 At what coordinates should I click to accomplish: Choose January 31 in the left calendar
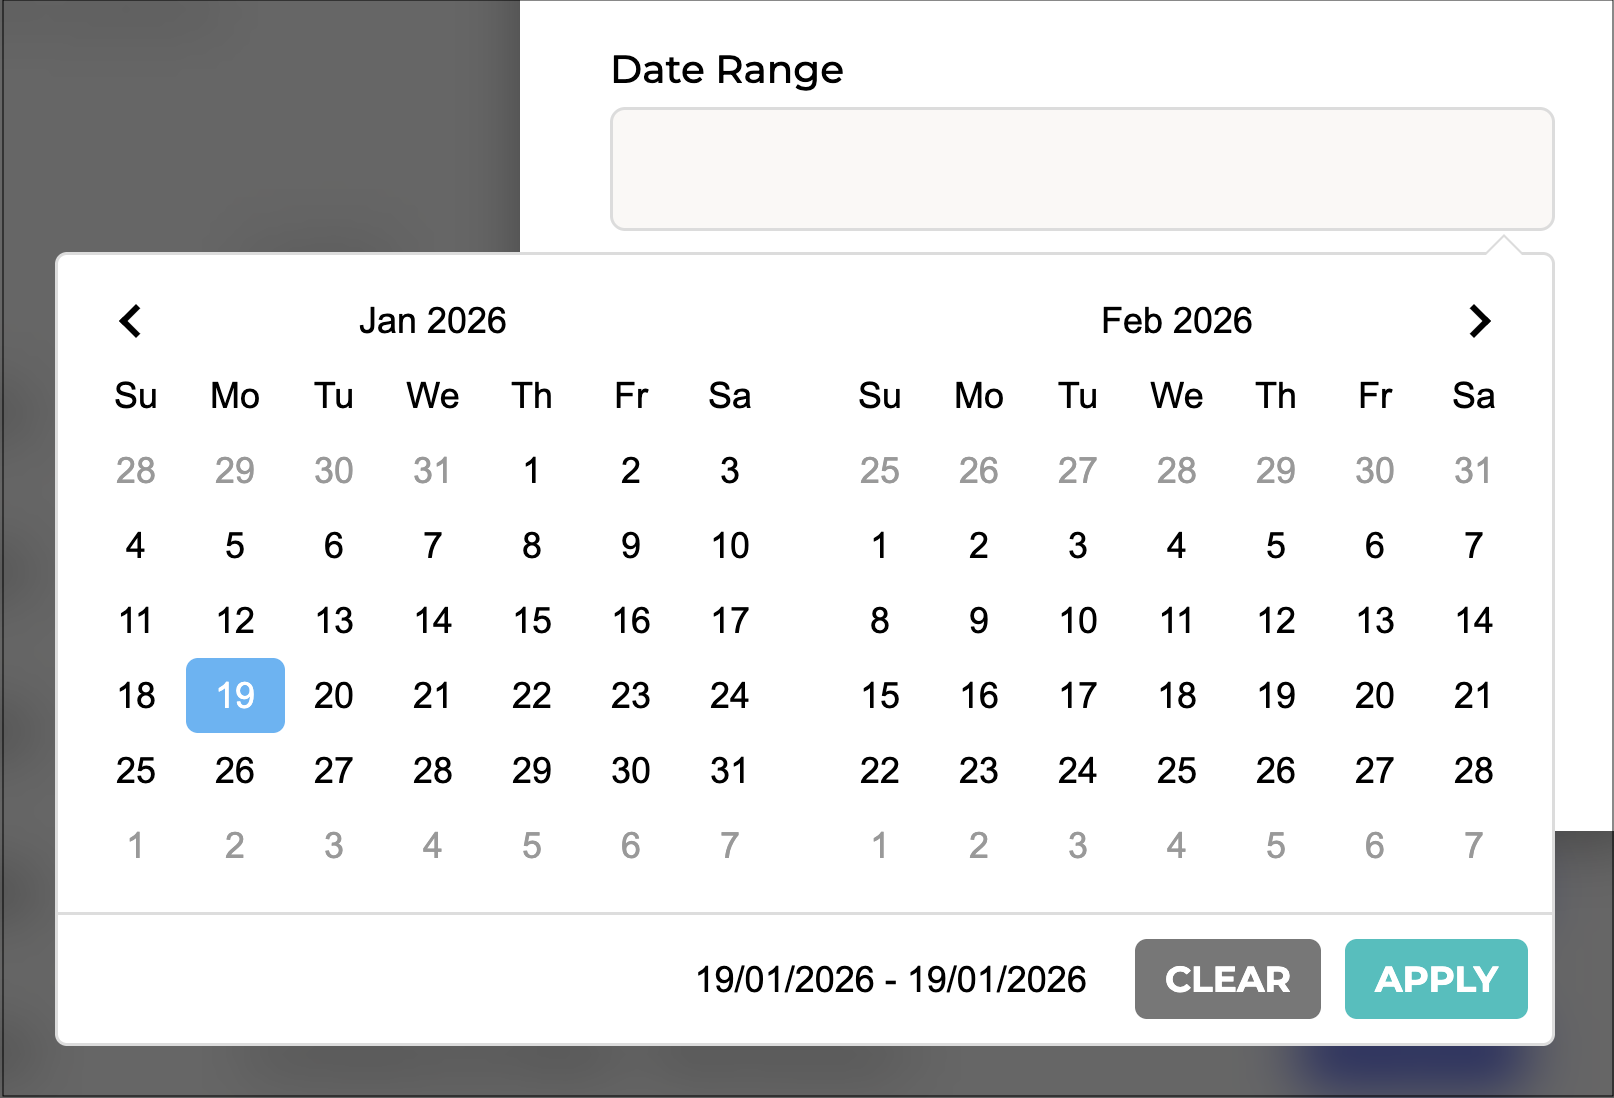tap(729, 770)
